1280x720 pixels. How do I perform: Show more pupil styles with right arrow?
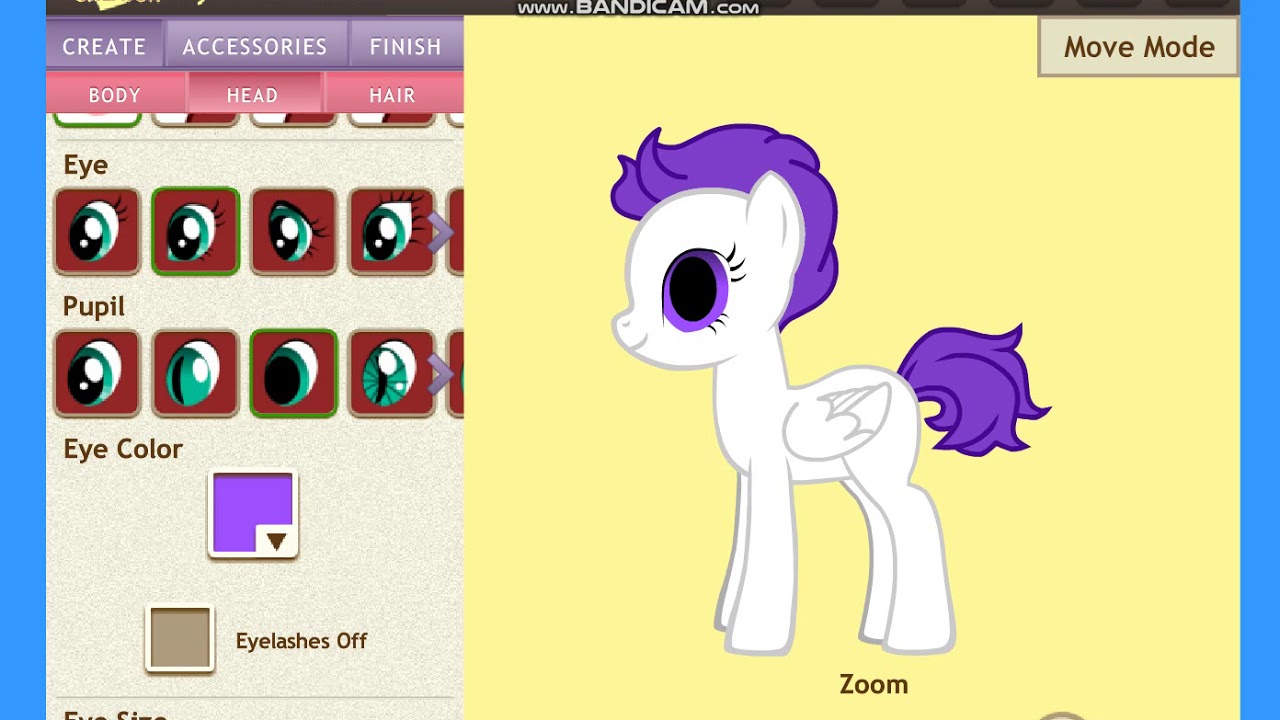pos(441,374)
